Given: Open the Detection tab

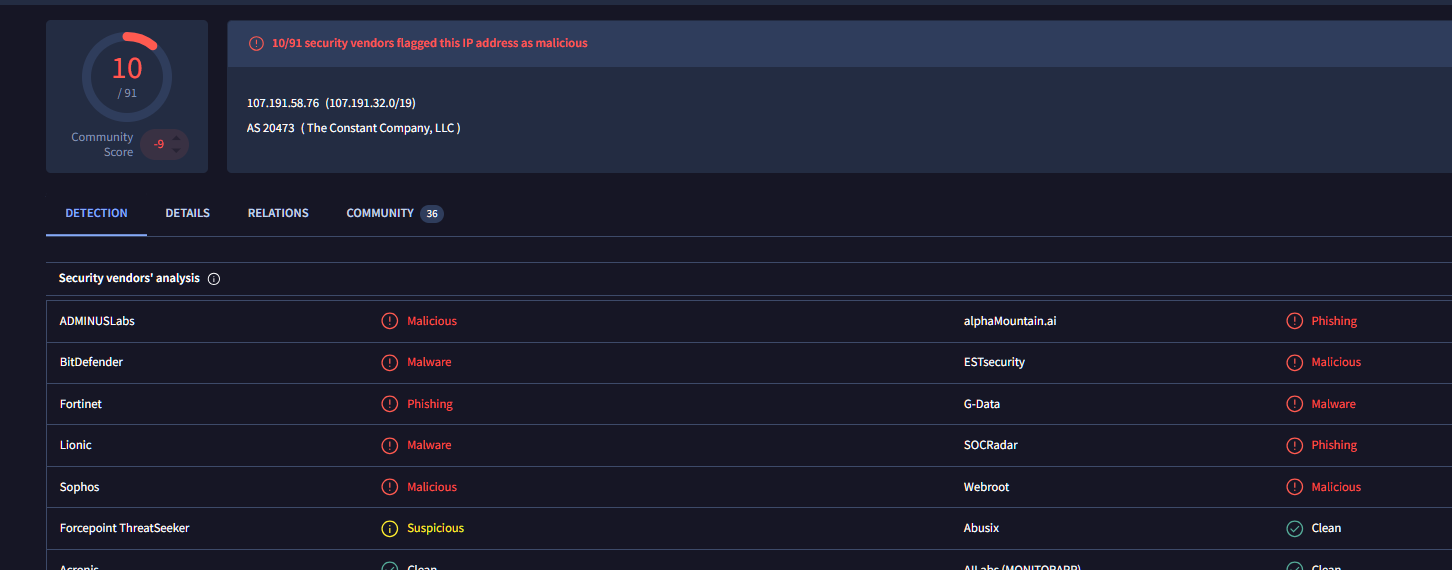Looking at the screenshot, I should 96,213.
